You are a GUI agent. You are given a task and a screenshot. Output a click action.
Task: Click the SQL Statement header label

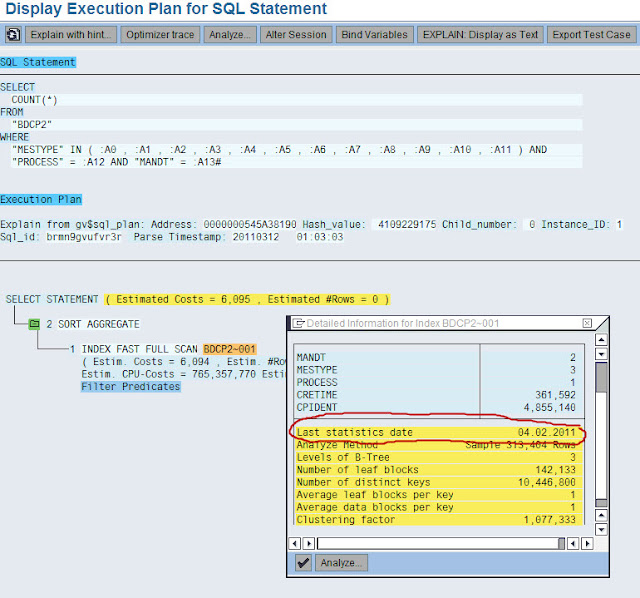tap(38, 62)
